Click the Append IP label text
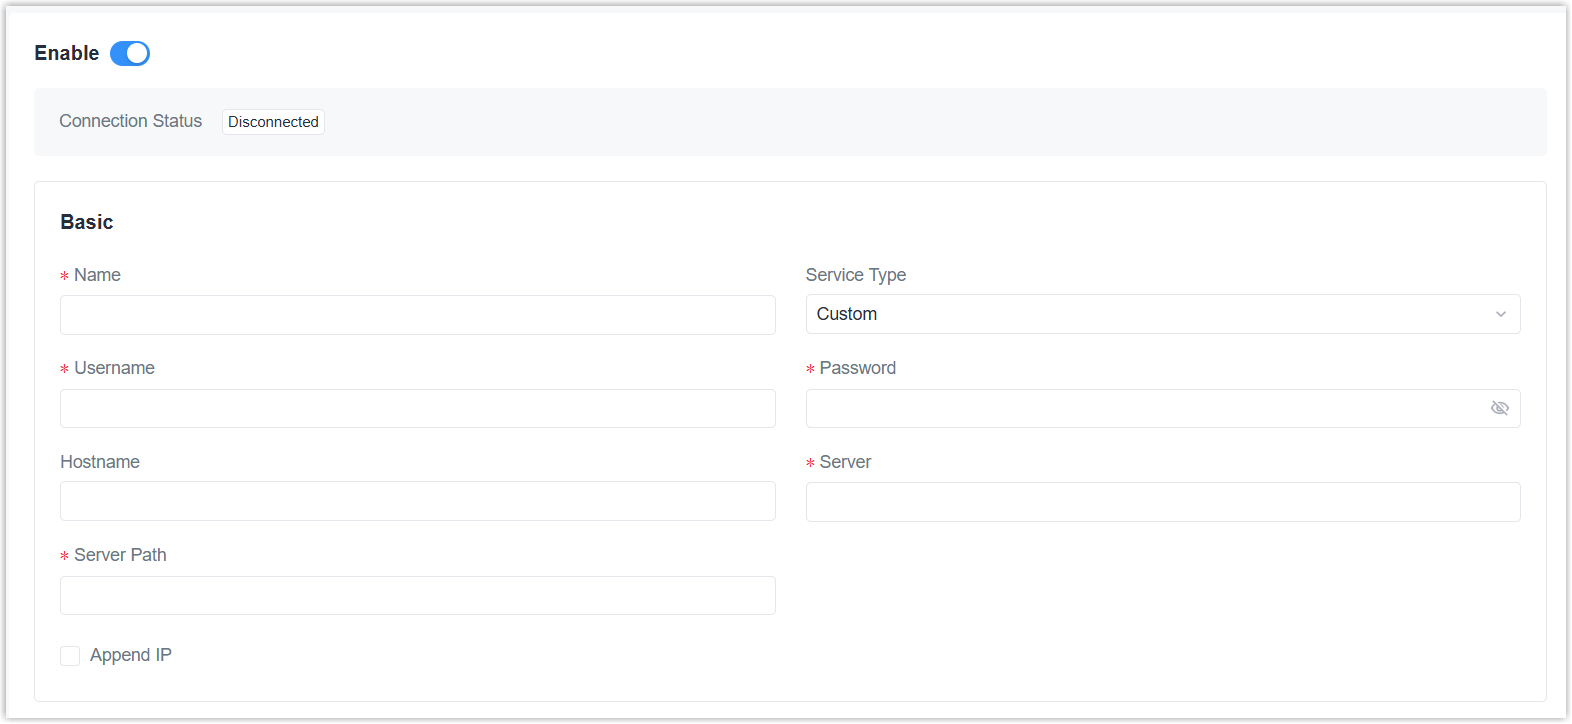Viewport: 1572px width, 724px height. [131, 655]
